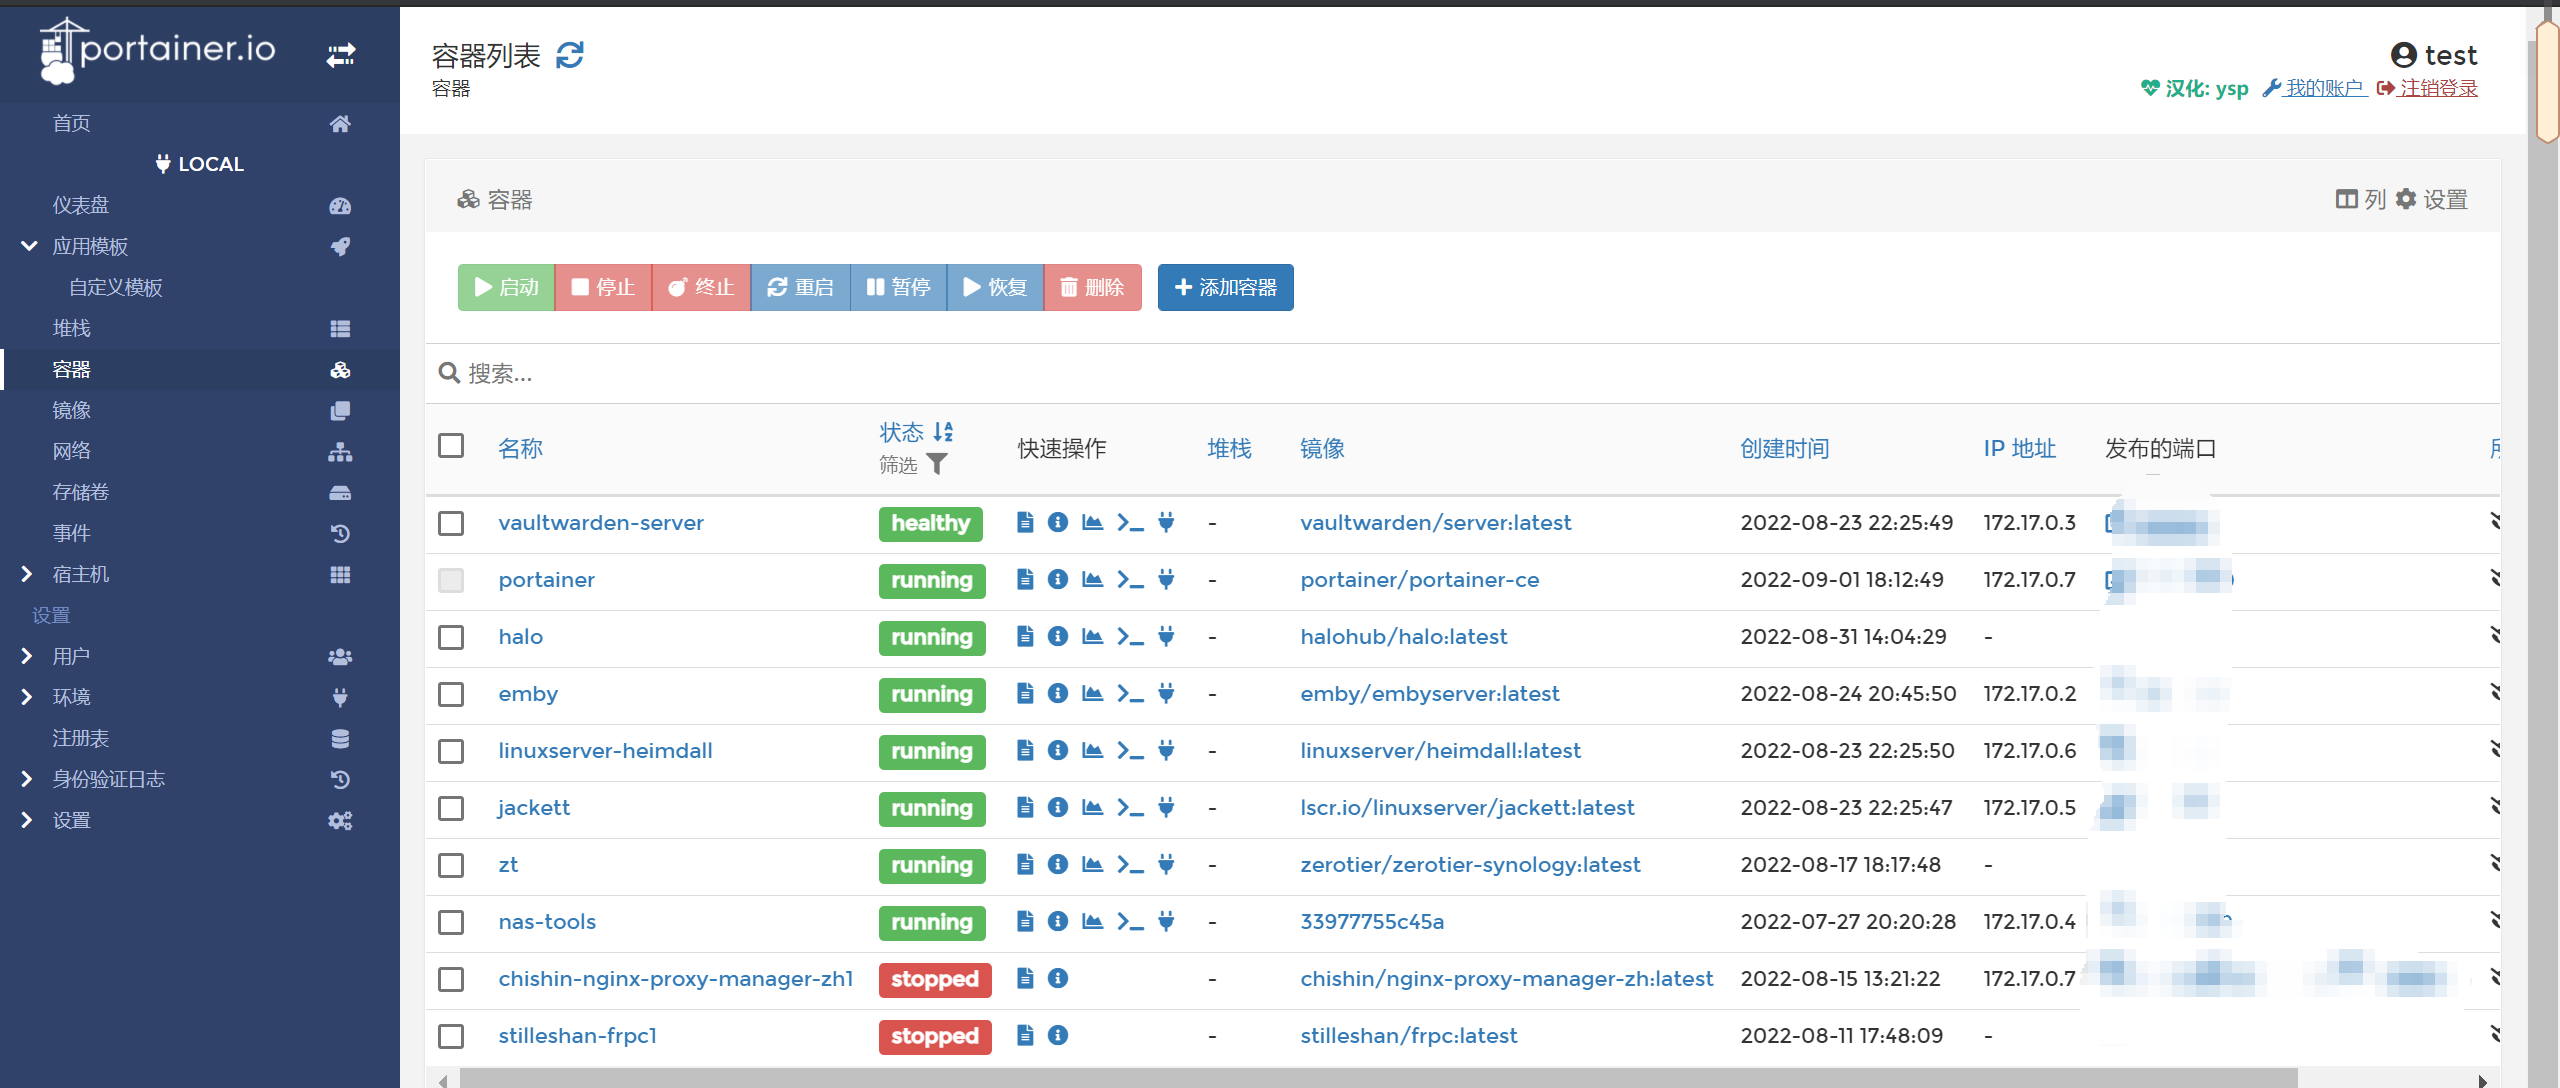The height and width of the screenshot is (1088, 2560).
Task: Open logs icon for nas-tools
Action: click(1024, 921)
